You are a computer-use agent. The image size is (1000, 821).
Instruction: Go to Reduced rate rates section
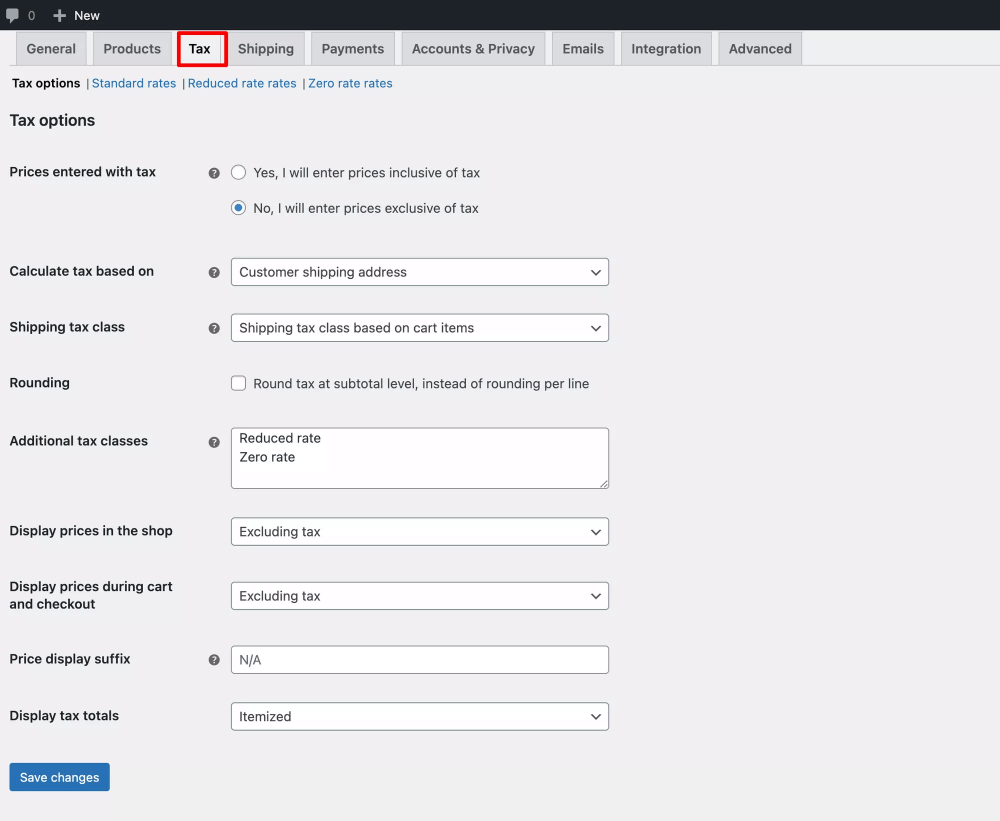click(x=242, y=83)
